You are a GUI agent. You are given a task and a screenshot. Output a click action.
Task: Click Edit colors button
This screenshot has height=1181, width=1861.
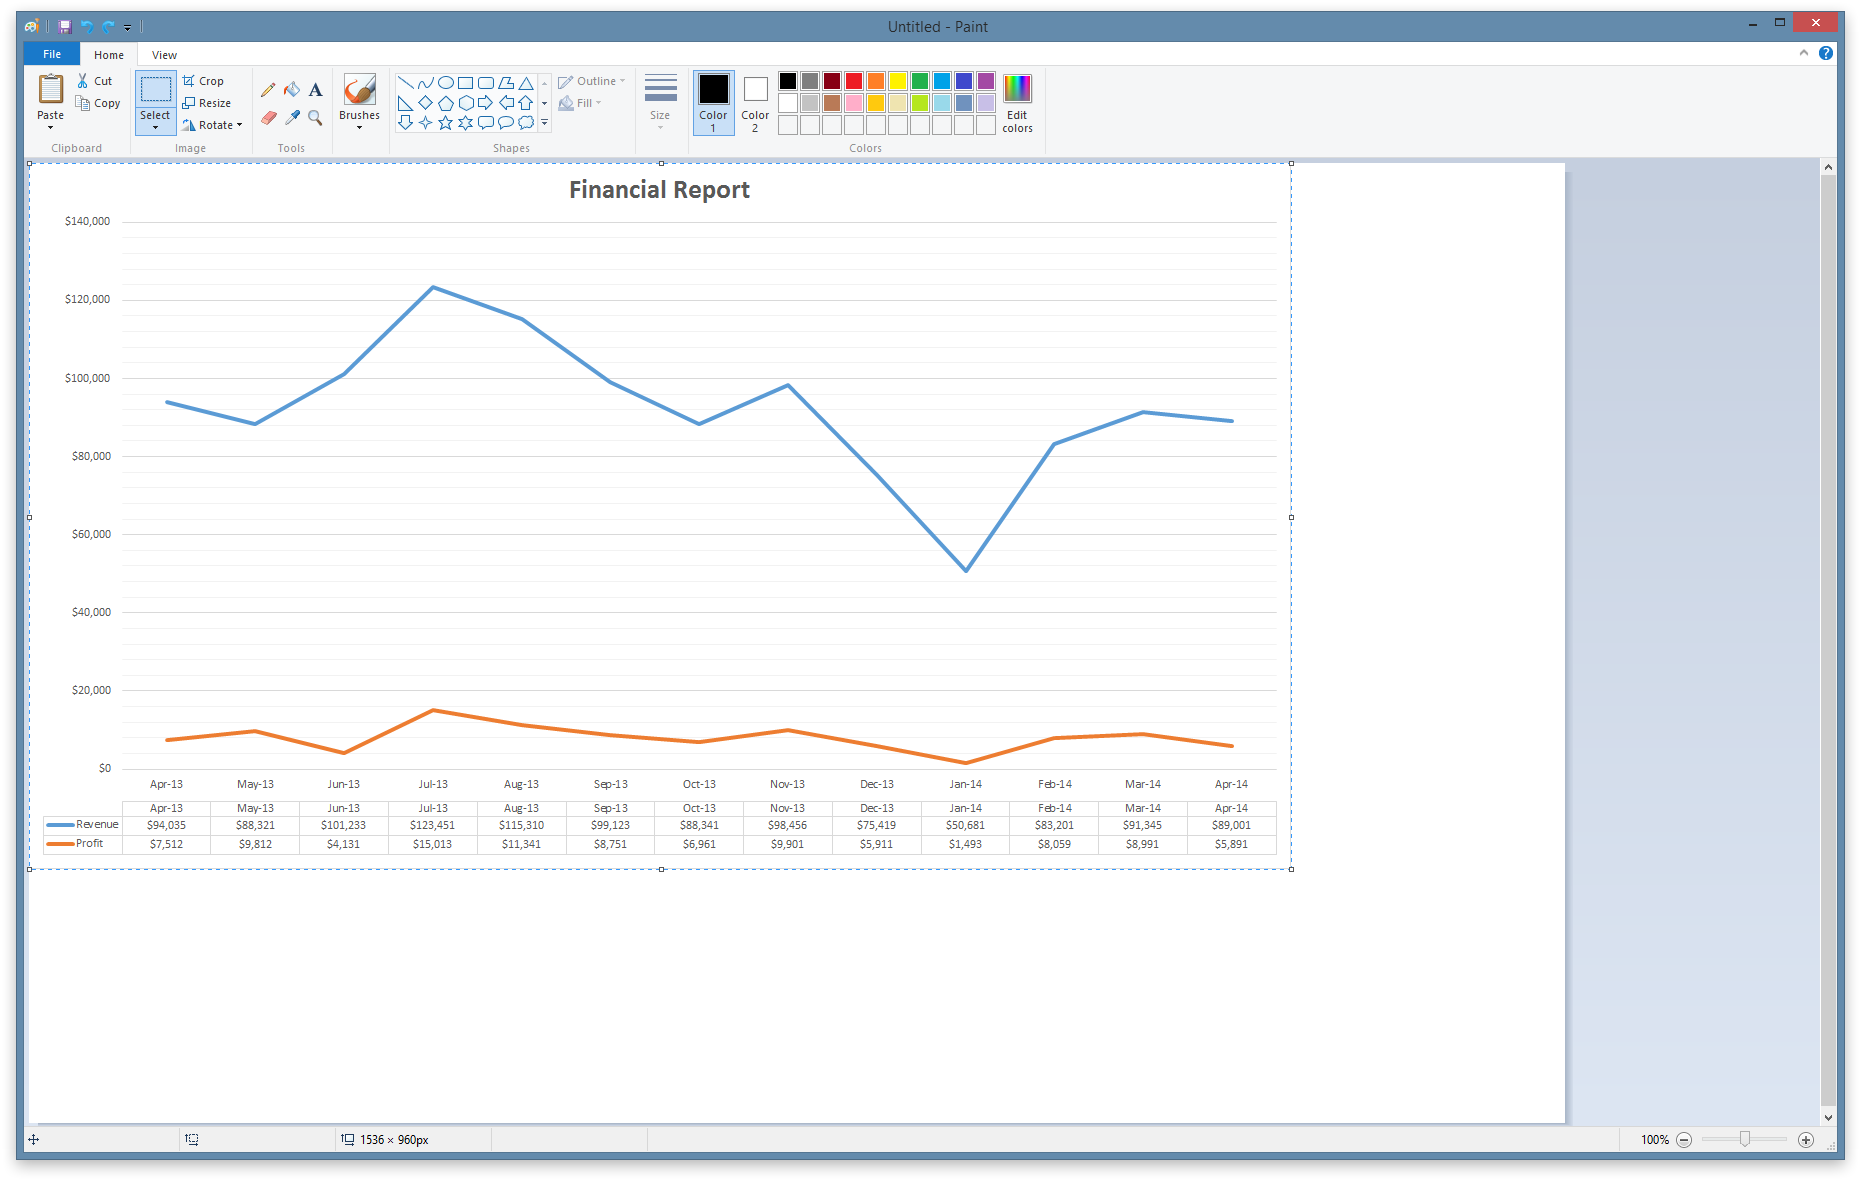coord(1018,103)
